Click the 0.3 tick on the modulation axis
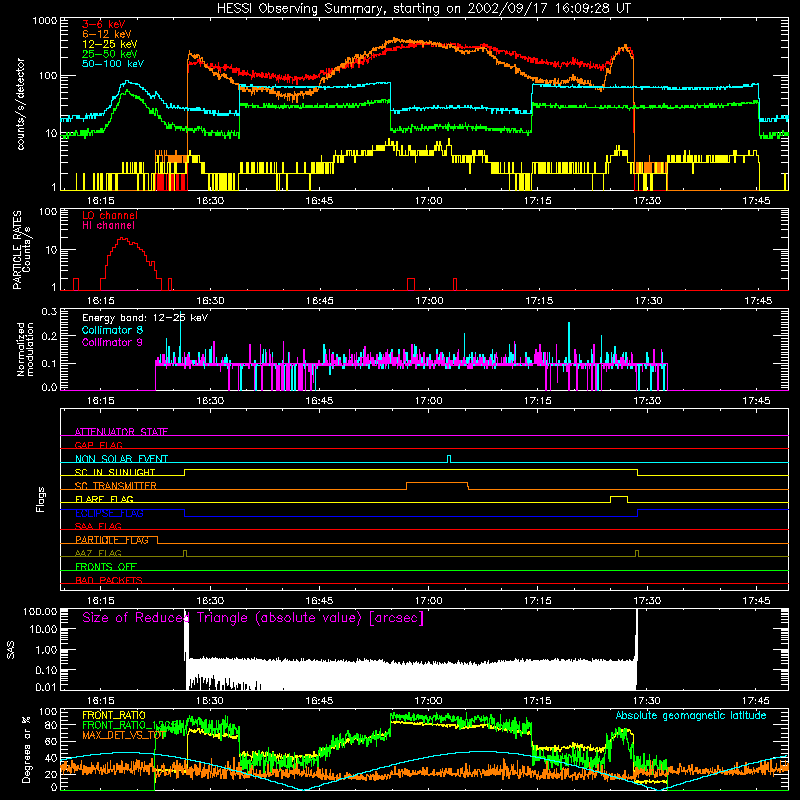 (49, 312)
